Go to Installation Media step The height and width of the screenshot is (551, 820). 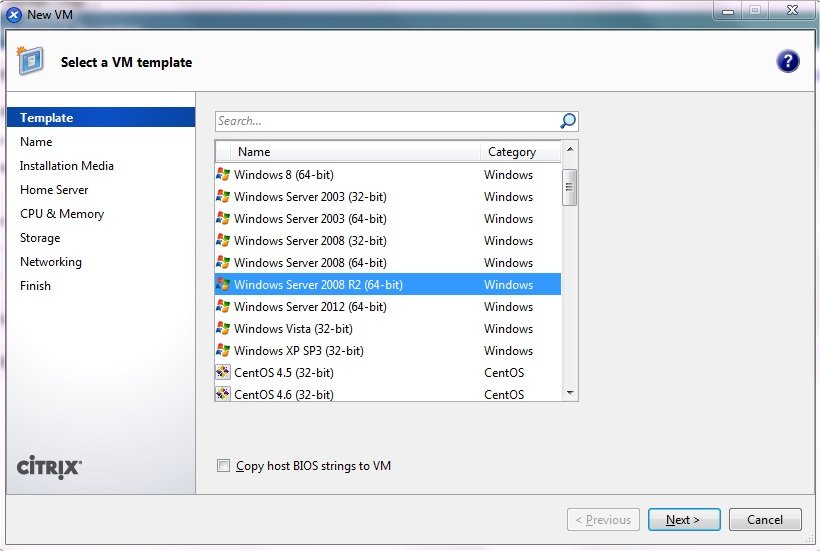tap(67, 166)
